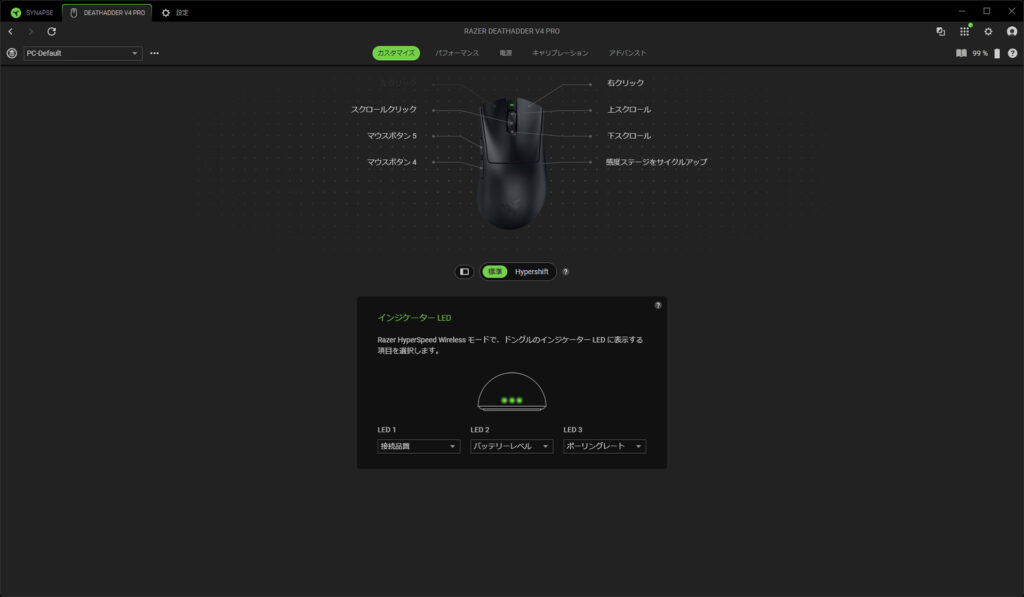The width and height of the screenshot is (1024, 597).
Task: Select the マウスボタン 5 assignment label
Action: 392,136
